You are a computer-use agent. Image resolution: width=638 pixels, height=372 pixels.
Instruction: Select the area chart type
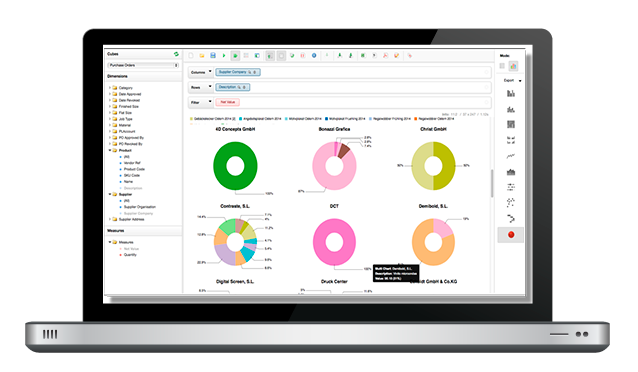(x=511, y=172)
